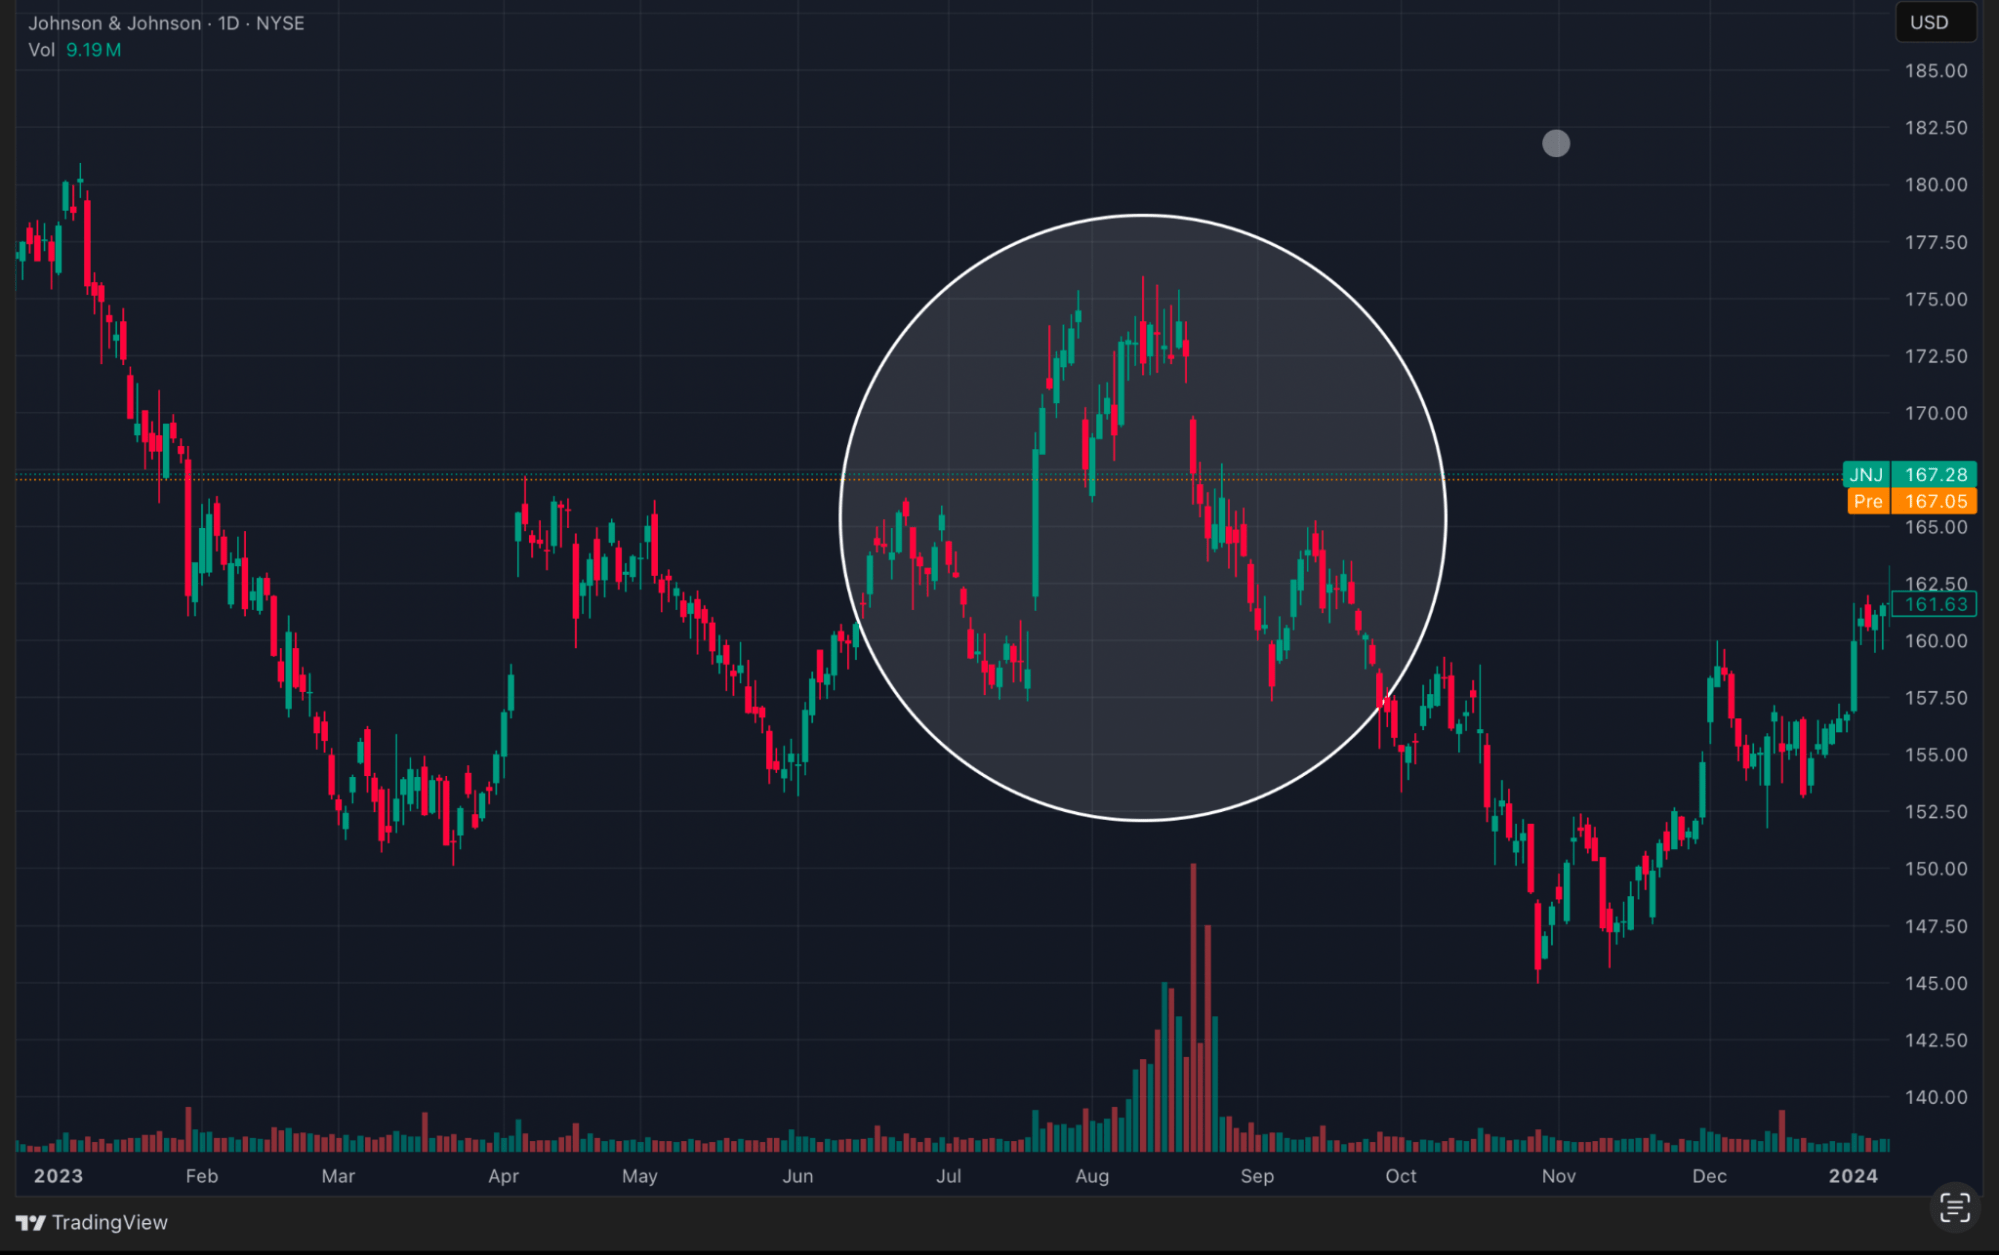Image resolution: width=1999 pixels, height=1256 pixels.
Task: Click the Apr month label
Action: tap(503, 1176)
